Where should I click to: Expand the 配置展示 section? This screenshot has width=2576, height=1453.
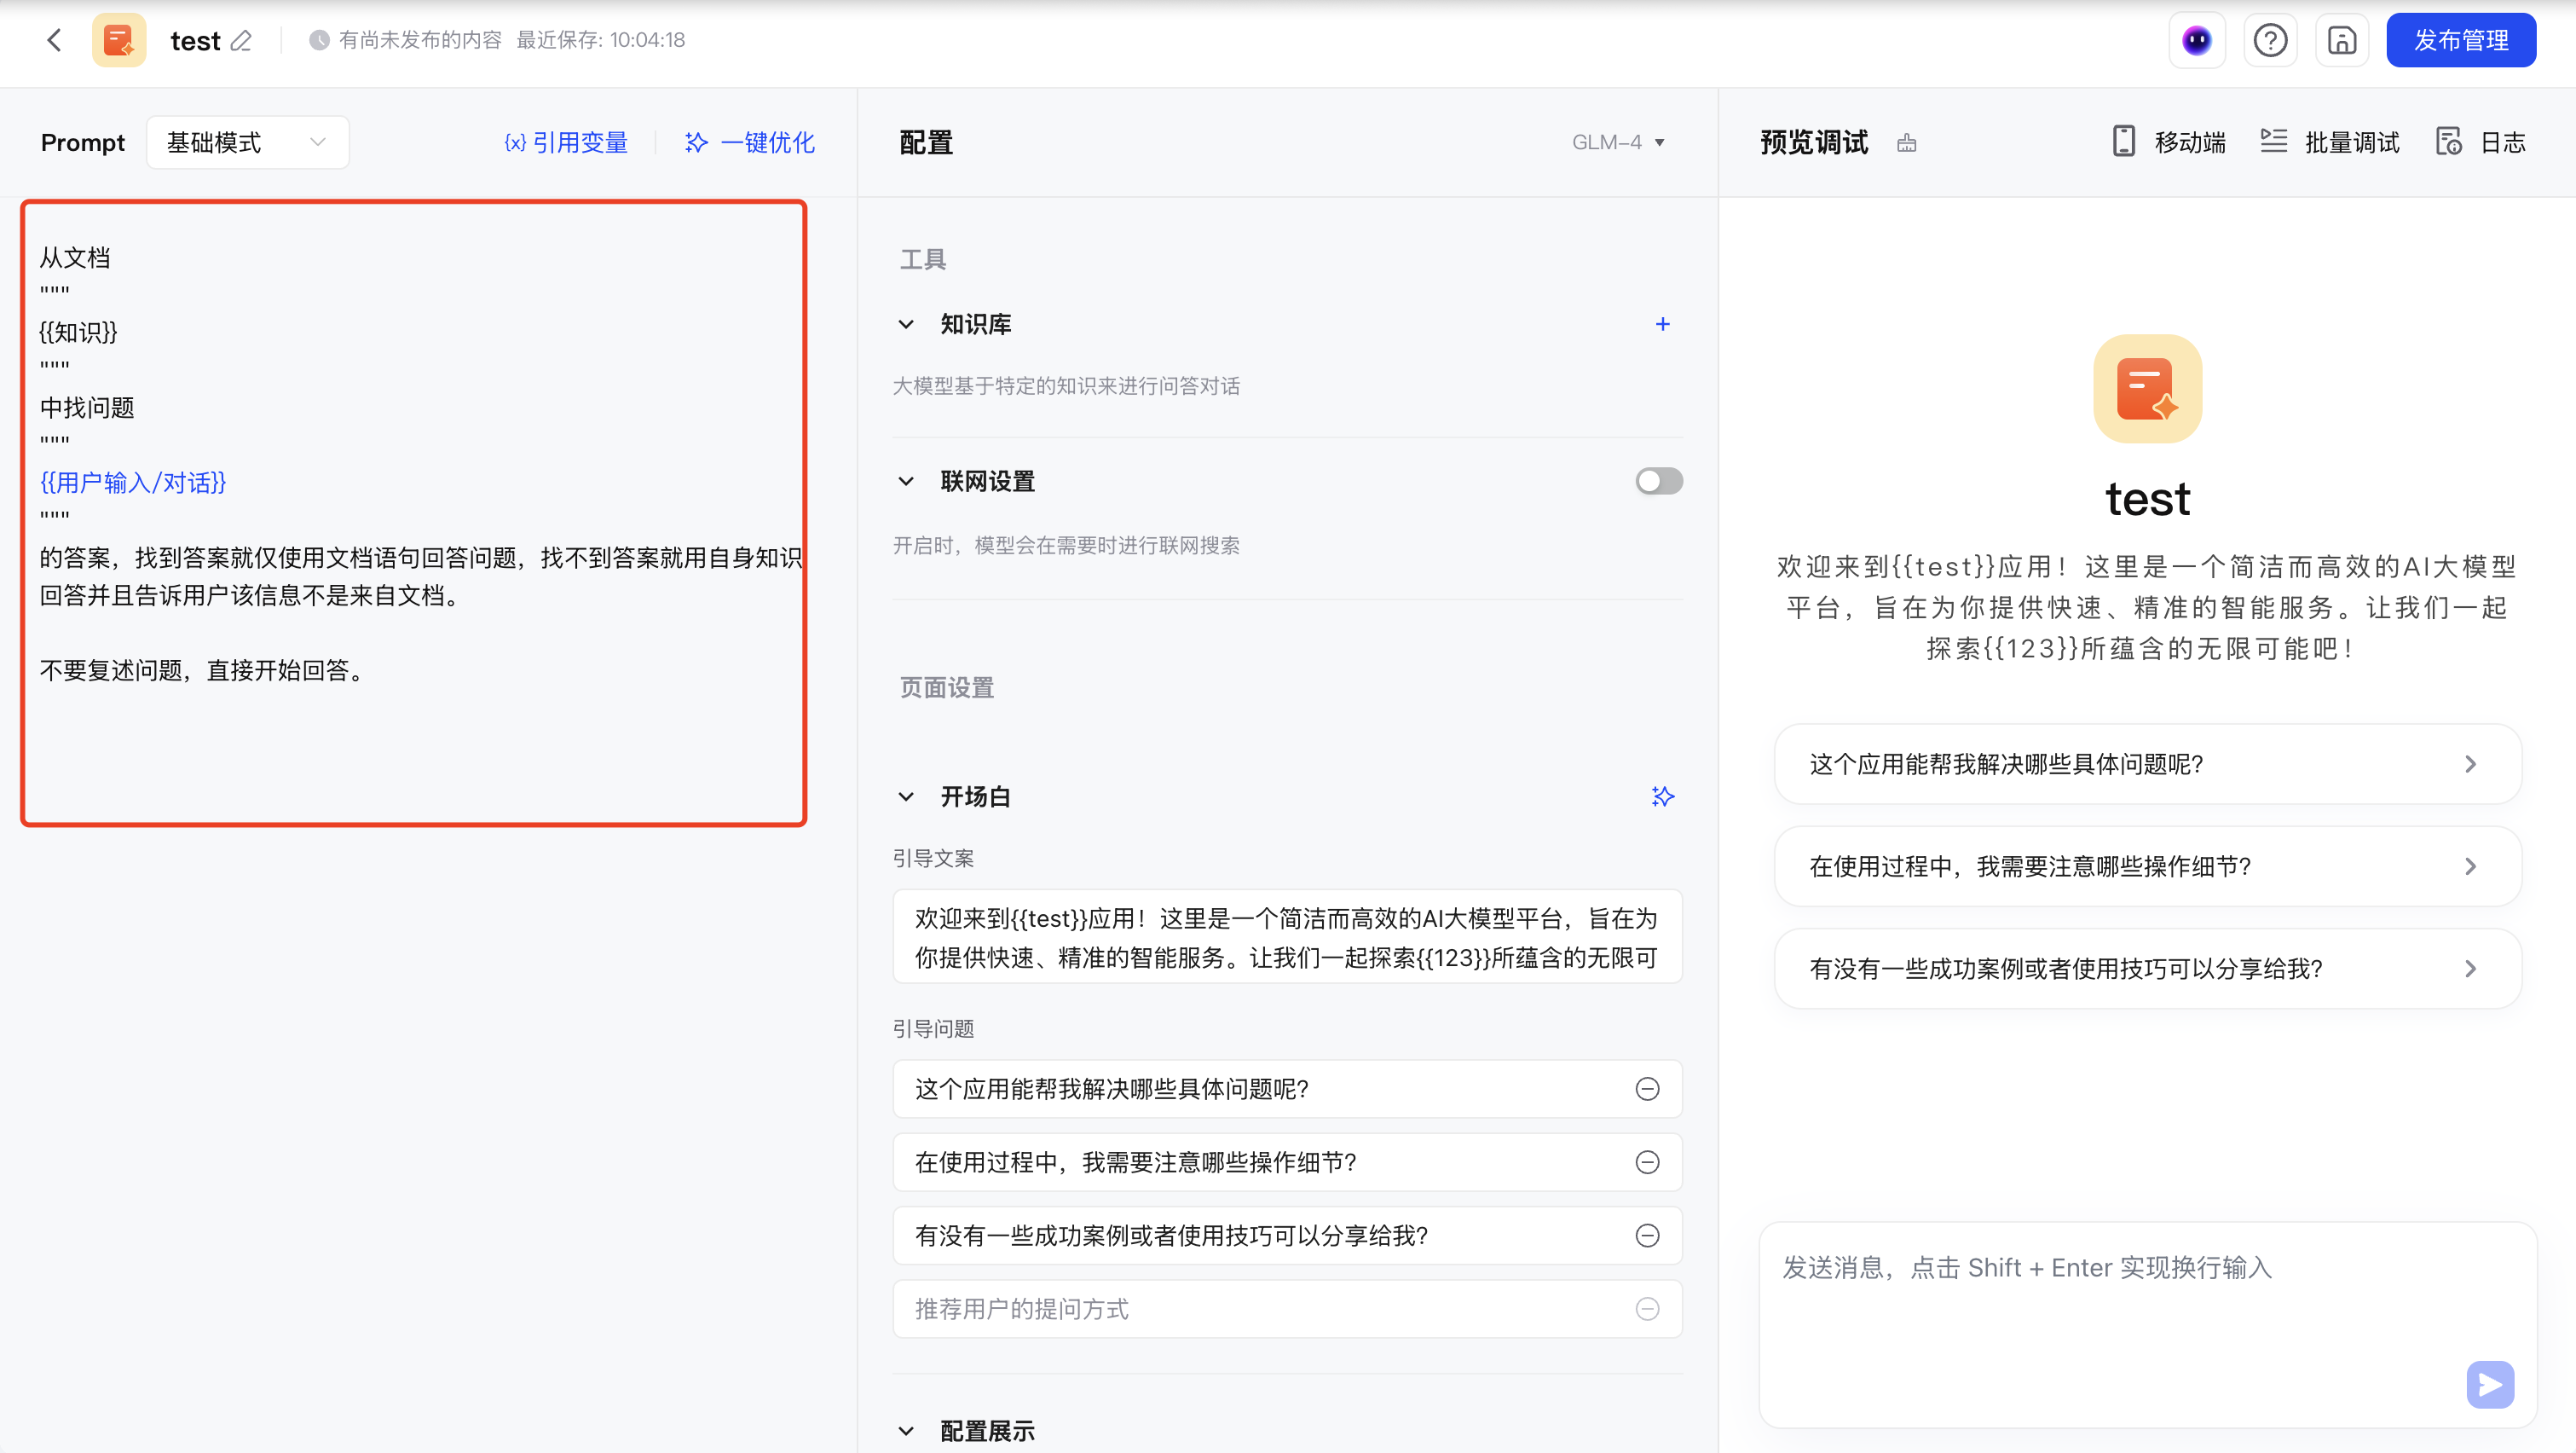[x=906, y=1431]
